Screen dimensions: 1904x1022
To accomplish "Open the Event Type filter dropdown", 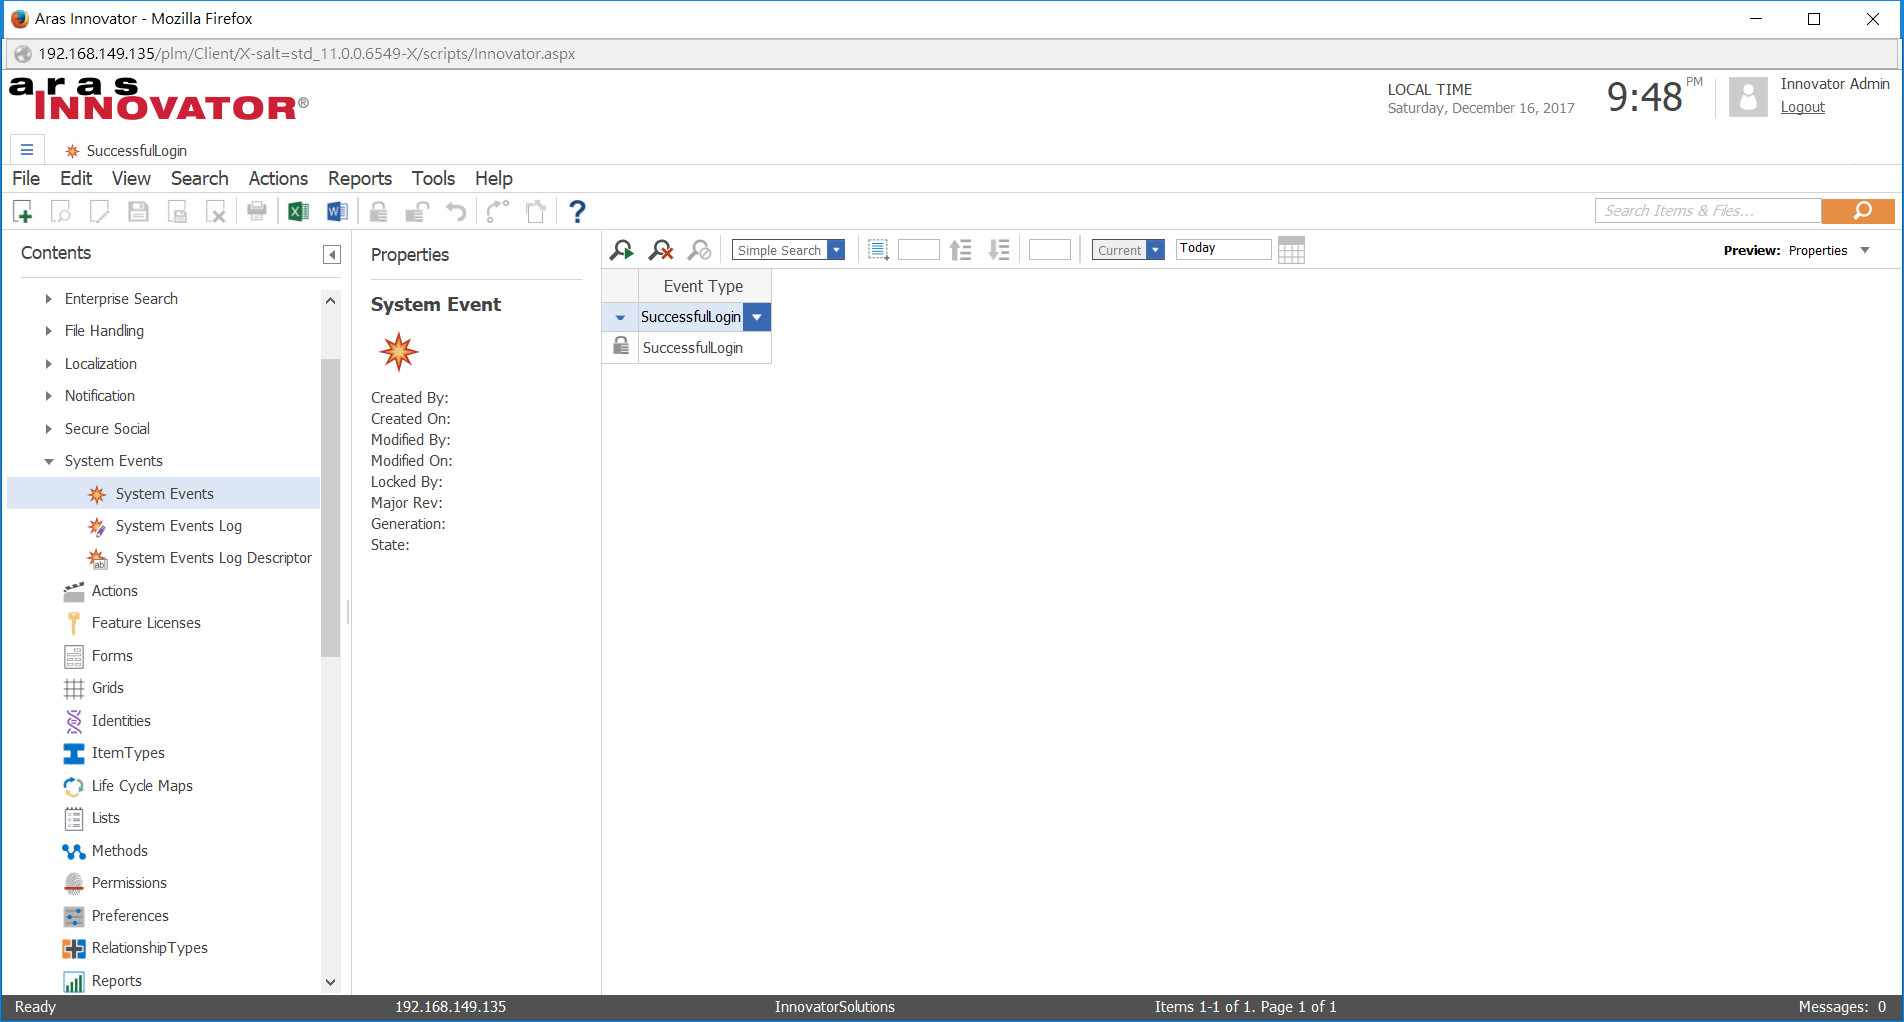I will (758, 317).
